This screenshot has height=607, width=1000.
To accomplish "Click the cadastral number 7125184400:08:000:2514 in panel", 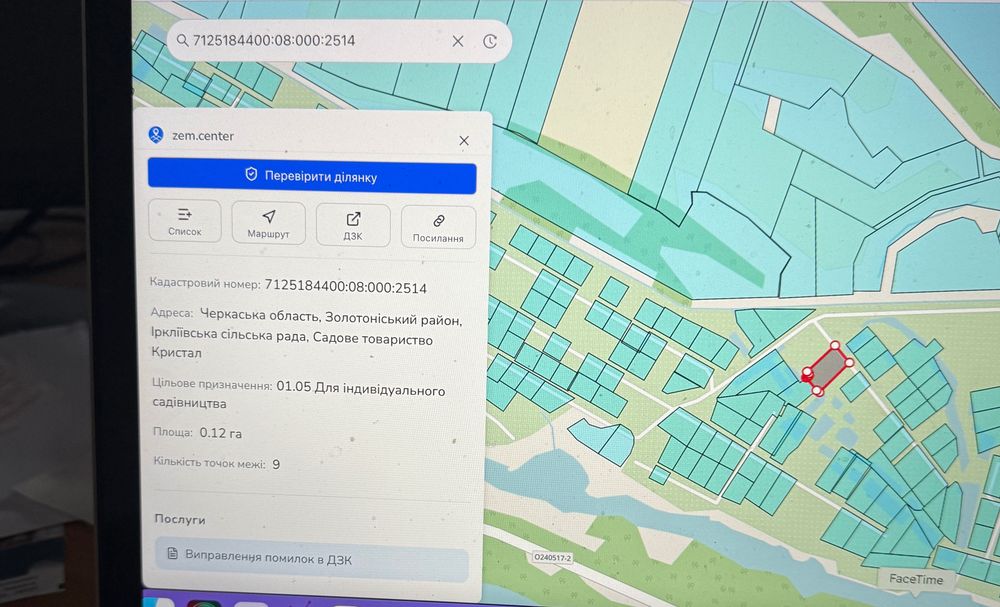I will pos(346,286).
